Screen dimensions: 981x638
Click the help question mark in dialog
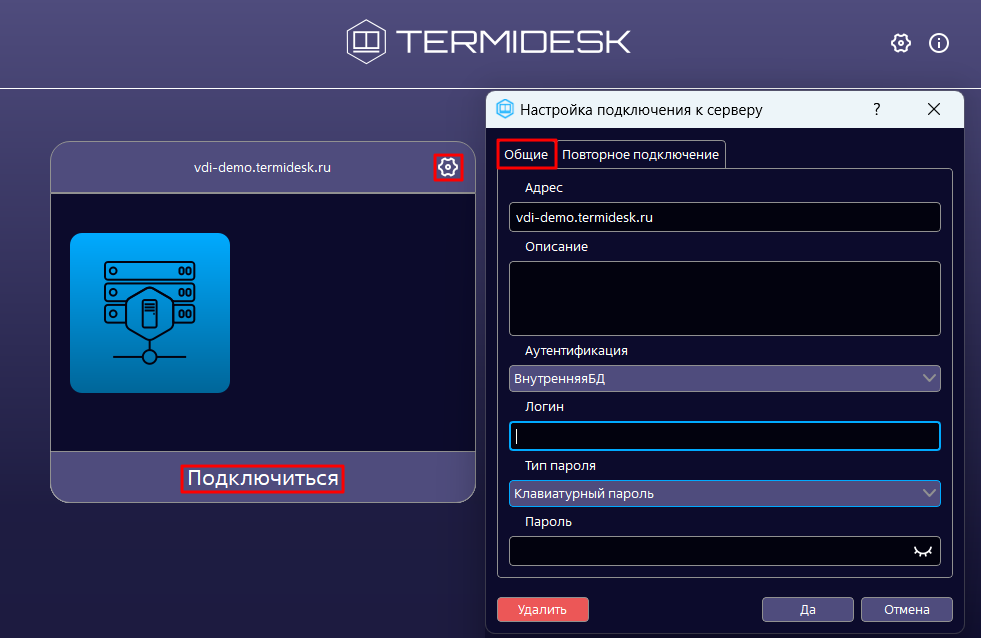pos(876,110)
